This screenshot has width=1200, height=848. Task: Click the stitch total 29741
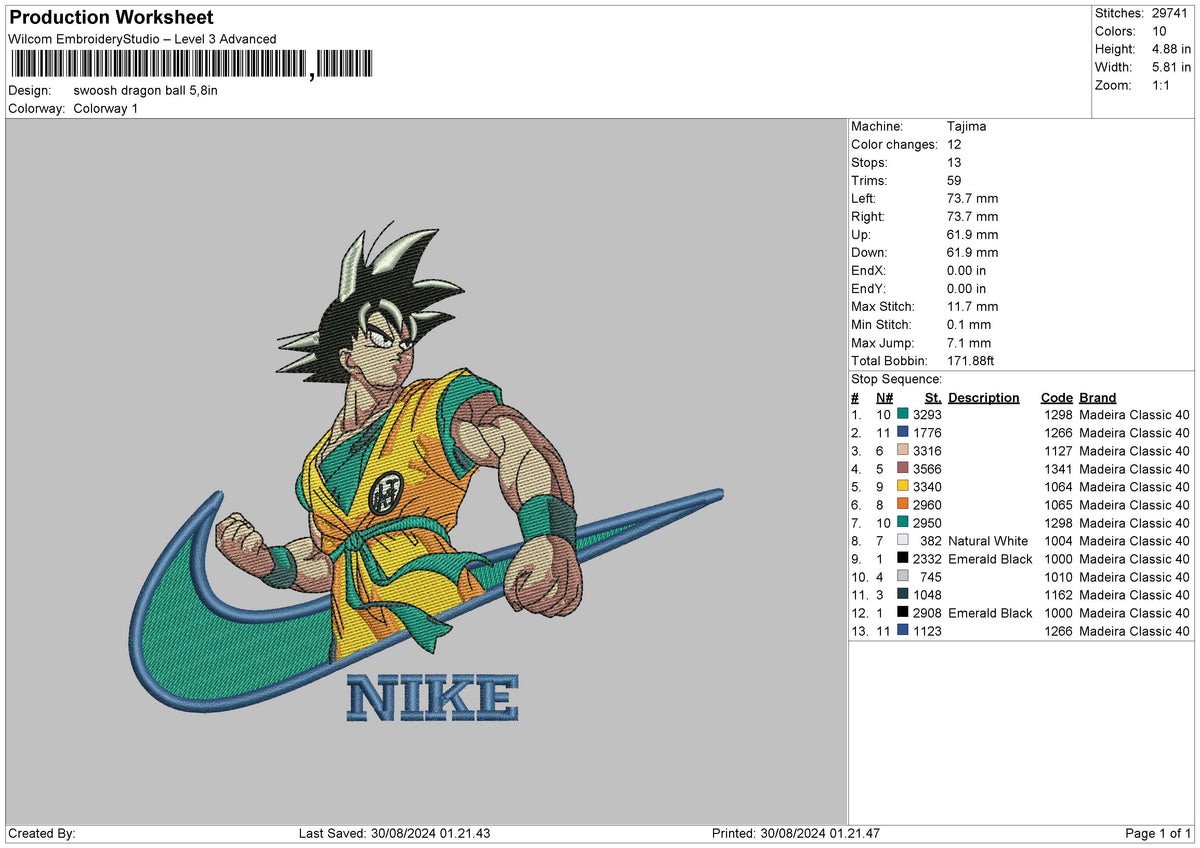pyautogui.click(x=1171, y=13)
